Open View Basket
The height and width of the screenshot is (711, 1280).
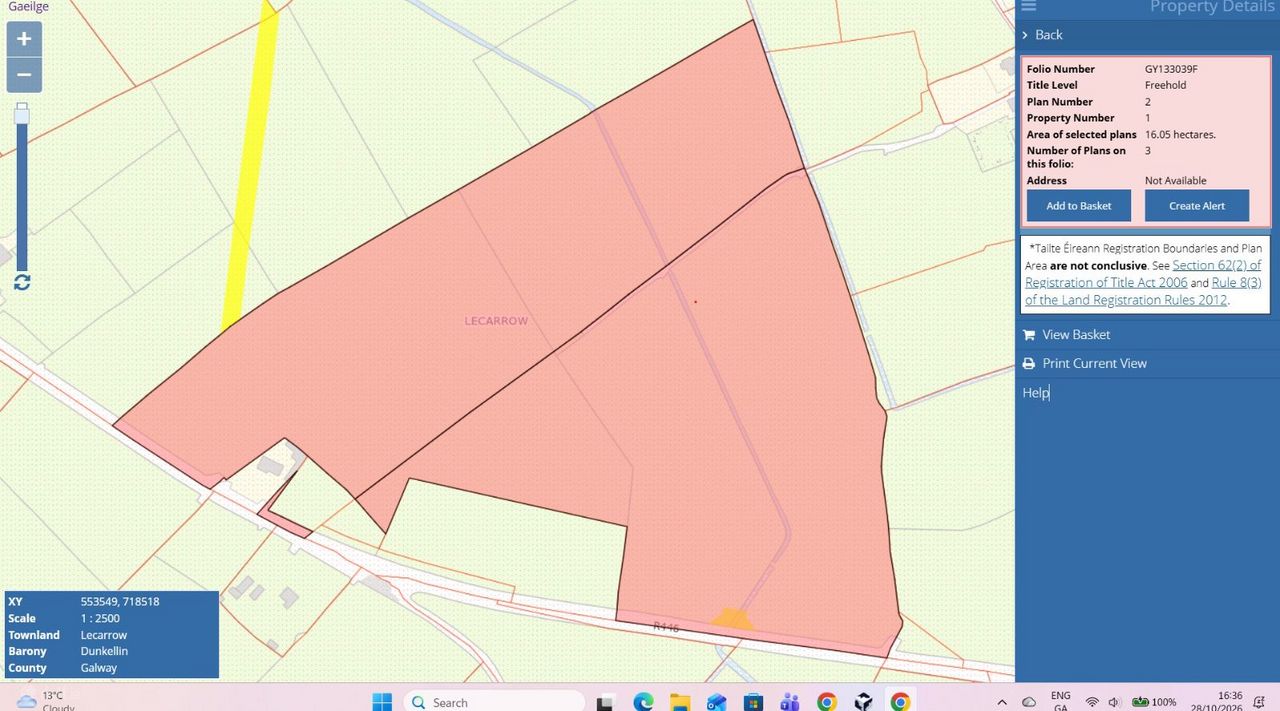pos(1076,335)
